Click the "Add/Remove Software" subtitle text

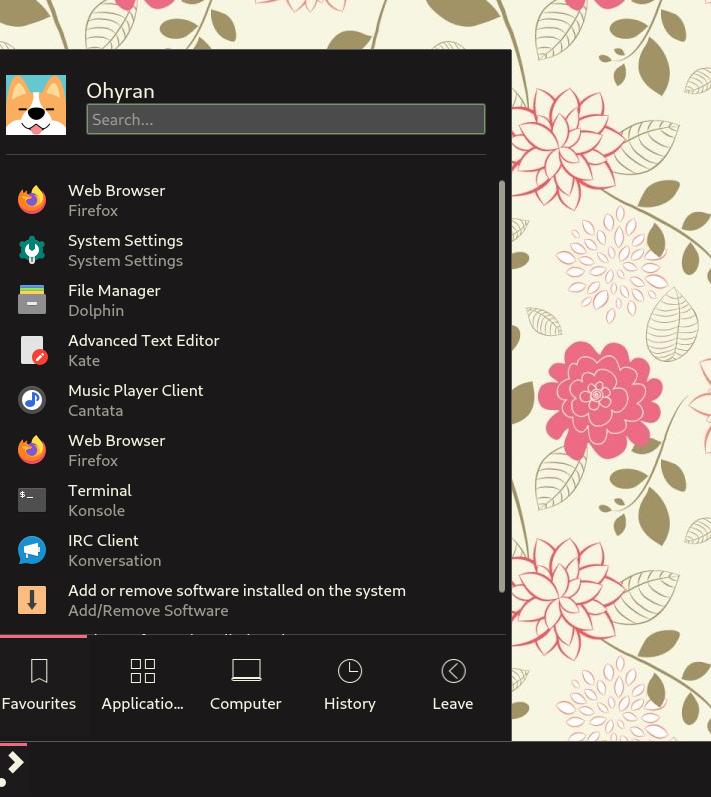[148, 610]
